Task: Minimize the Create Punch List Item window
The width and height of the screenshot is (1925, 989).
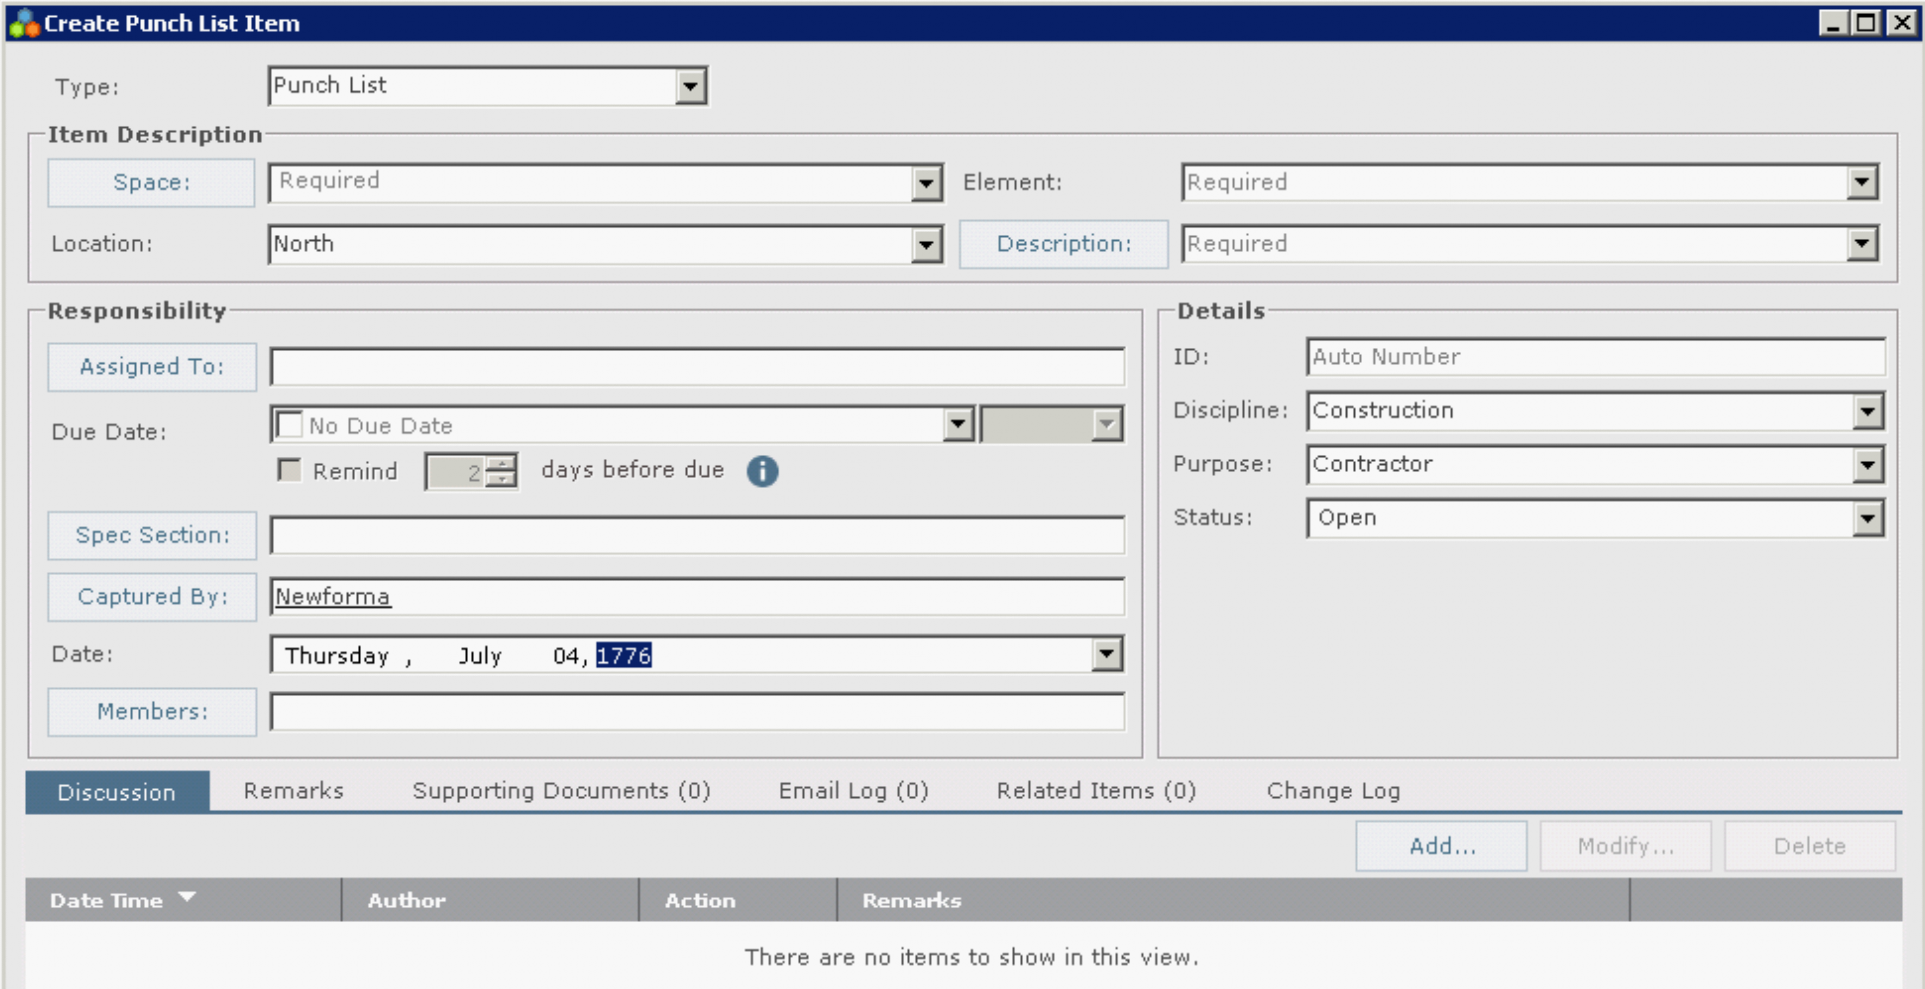Action: [1833, 23]
